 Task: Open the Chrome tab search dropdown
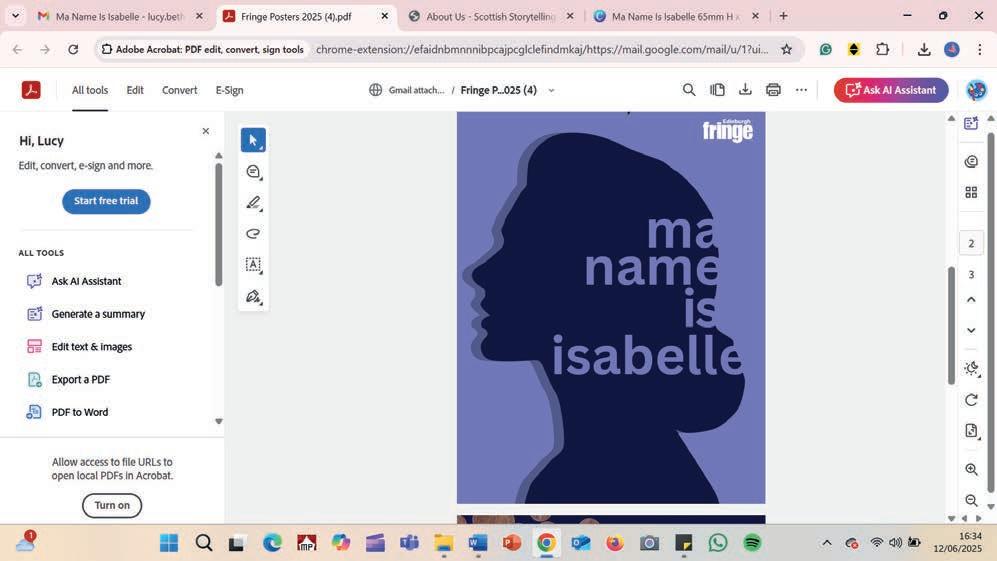pyautogui.click(x=15, y=16)
